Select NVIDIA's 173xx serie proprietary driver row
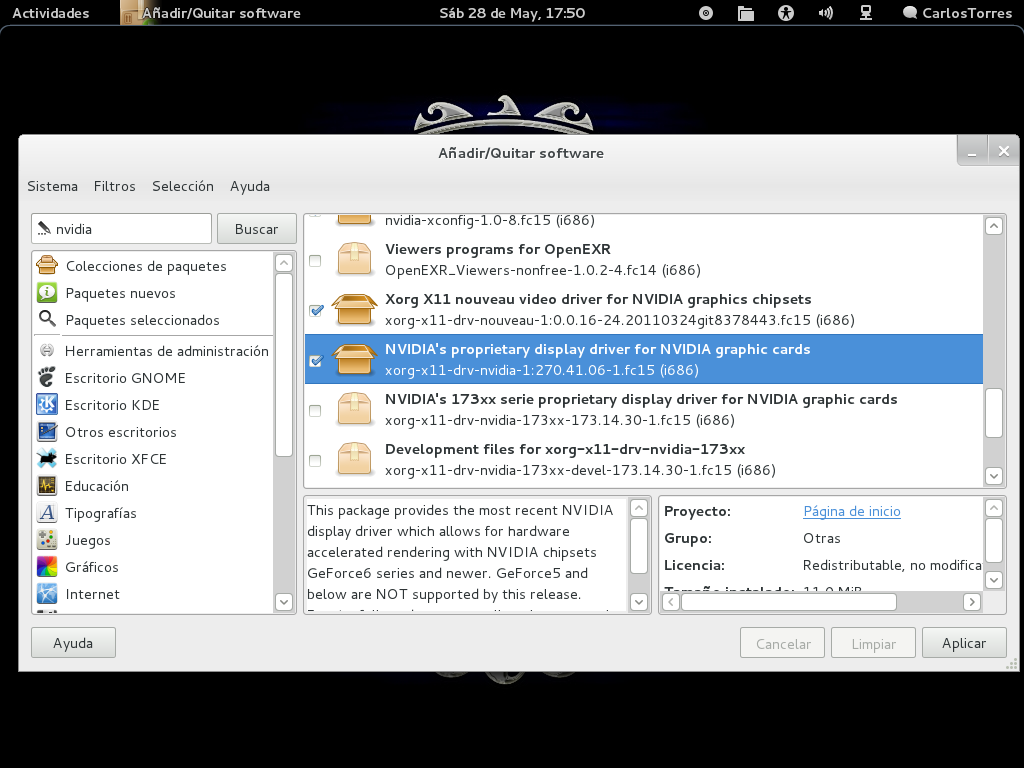The image size is (1024, 768). pos(644,409)
